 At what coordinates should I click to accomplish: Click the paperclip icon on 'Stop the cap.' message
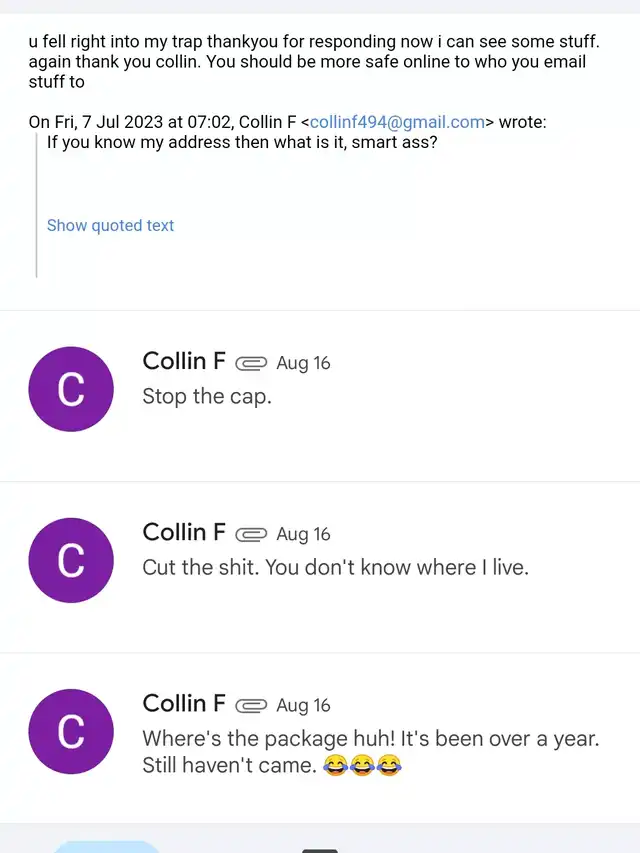click(x=251, y=363)
